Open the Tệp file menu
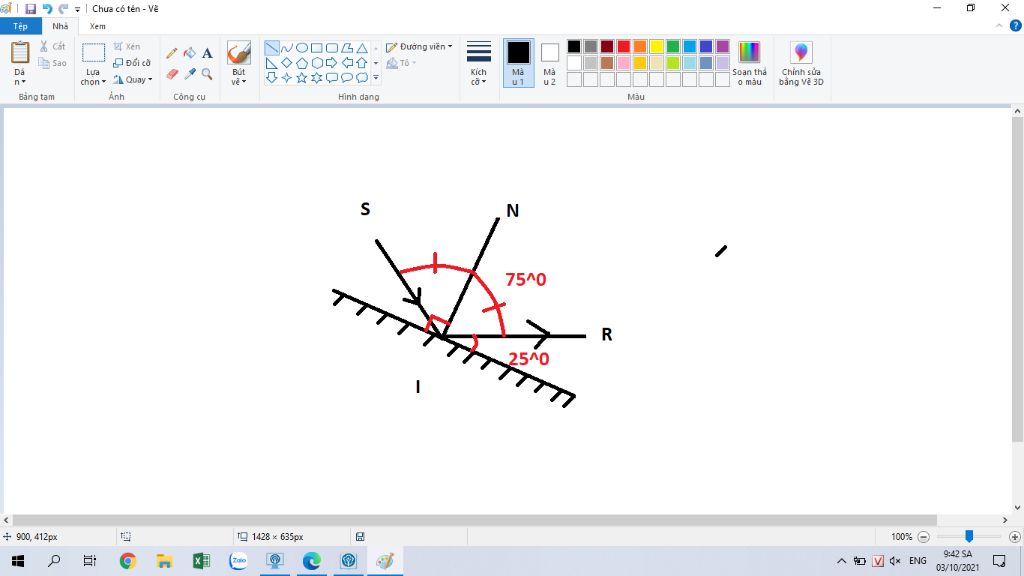This screenshot has height=576, width=1024. tap(20, 26)
